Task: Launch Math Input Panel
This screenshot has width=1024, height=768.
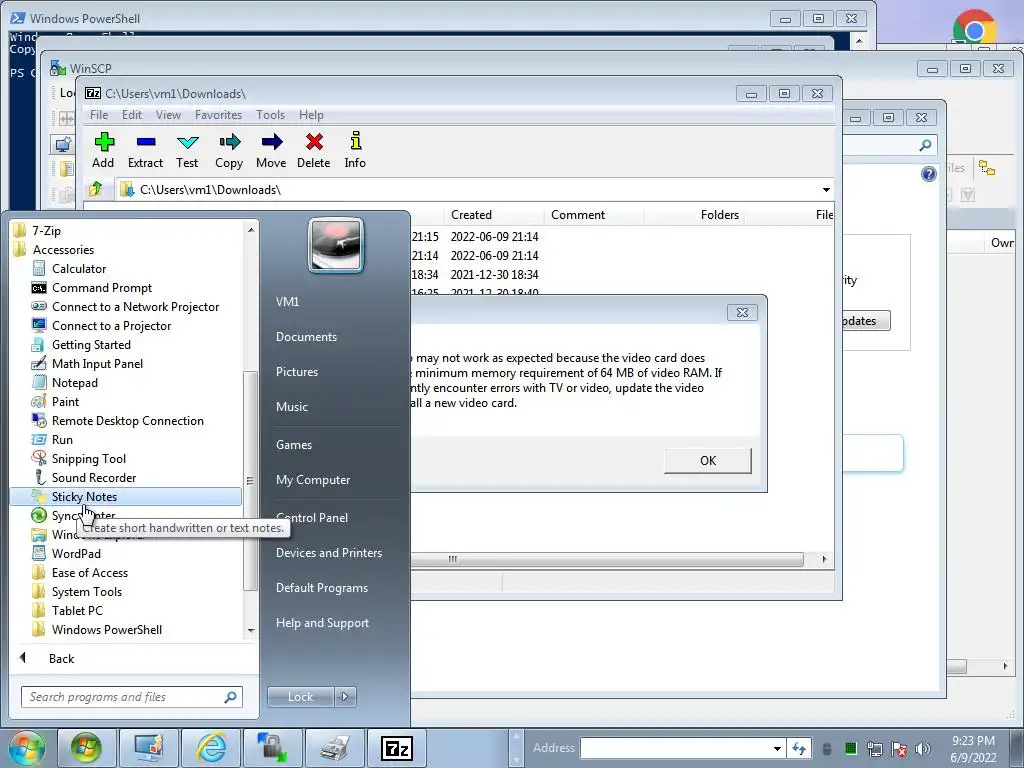Action: pyautogui.click(x=97, y=363)
